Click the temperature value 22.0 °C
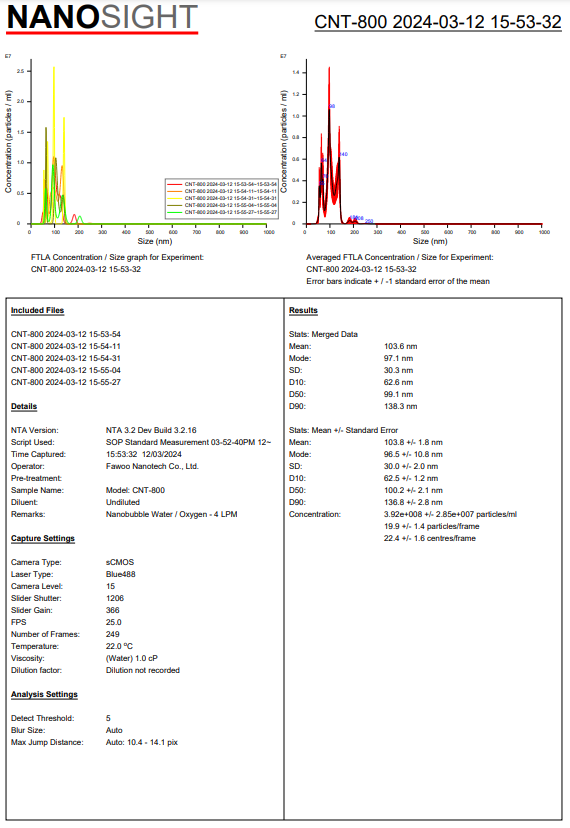This screenshot has width=570, height=828. click(119, 646)
